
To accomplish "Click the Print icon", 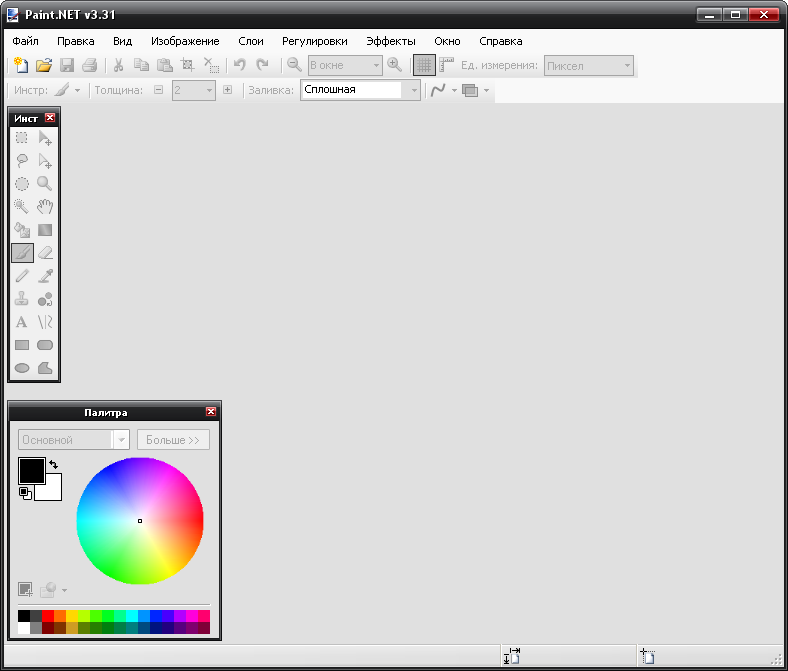I will [x=89, y=65].
